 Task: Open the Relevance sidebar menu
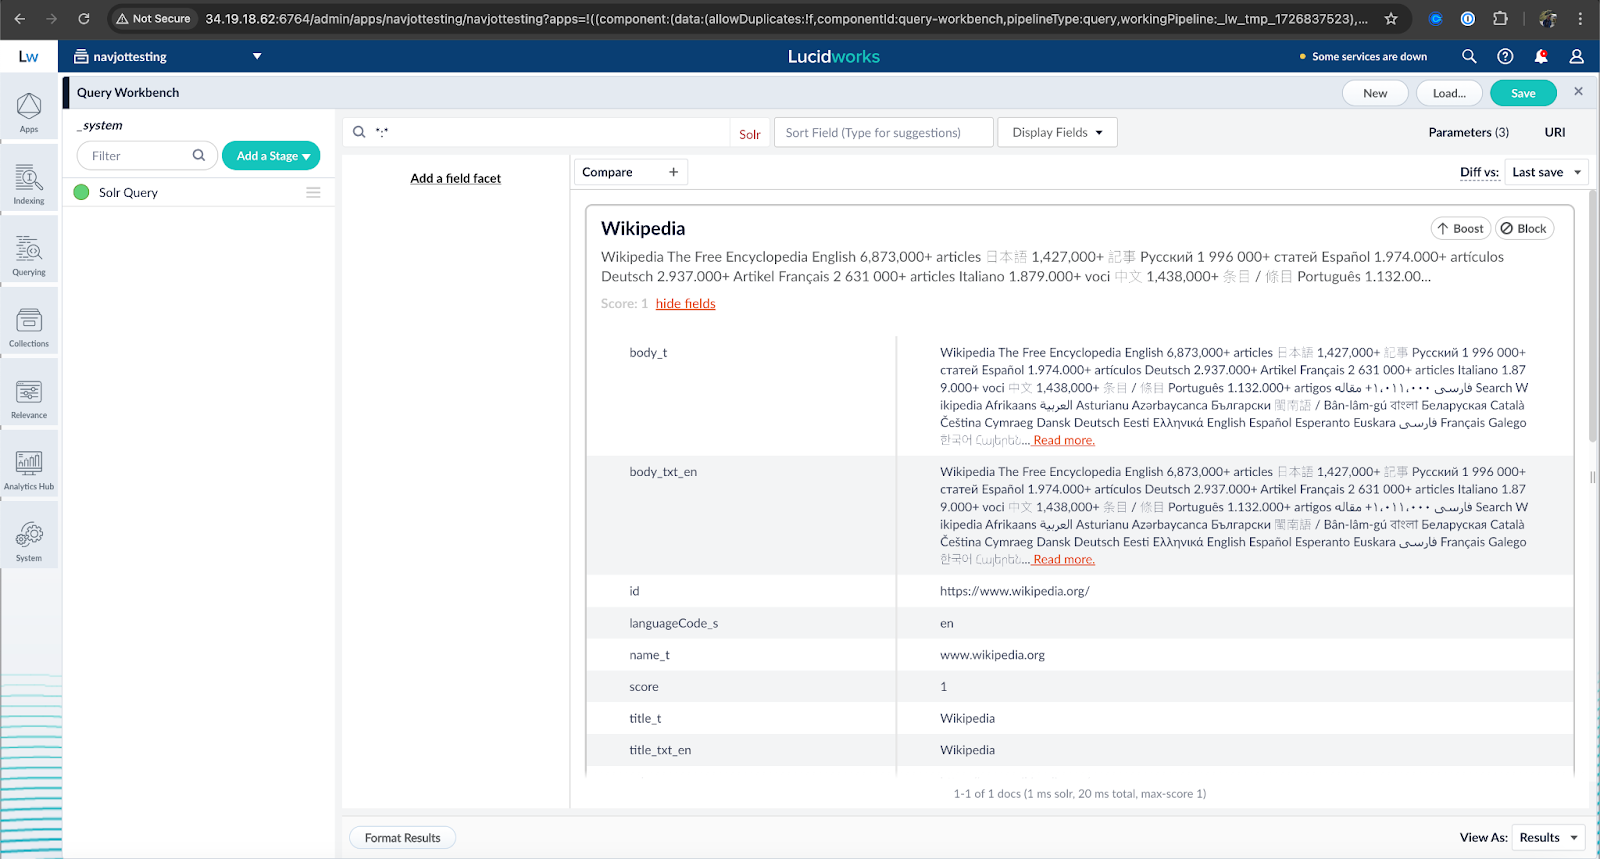tap(29, 398)
